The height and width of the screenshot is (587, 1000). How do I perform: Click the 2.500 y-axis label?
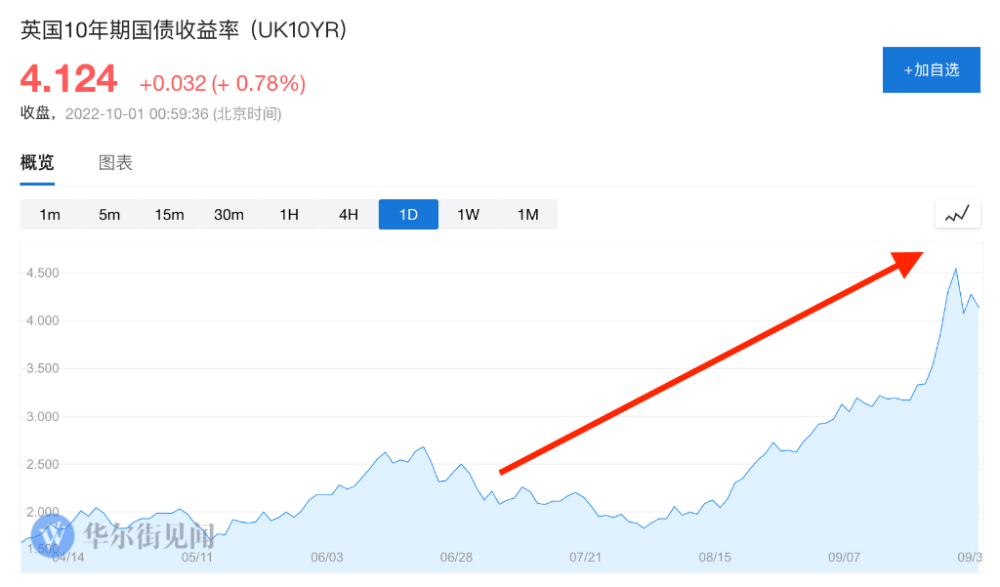tap(42, 464)
